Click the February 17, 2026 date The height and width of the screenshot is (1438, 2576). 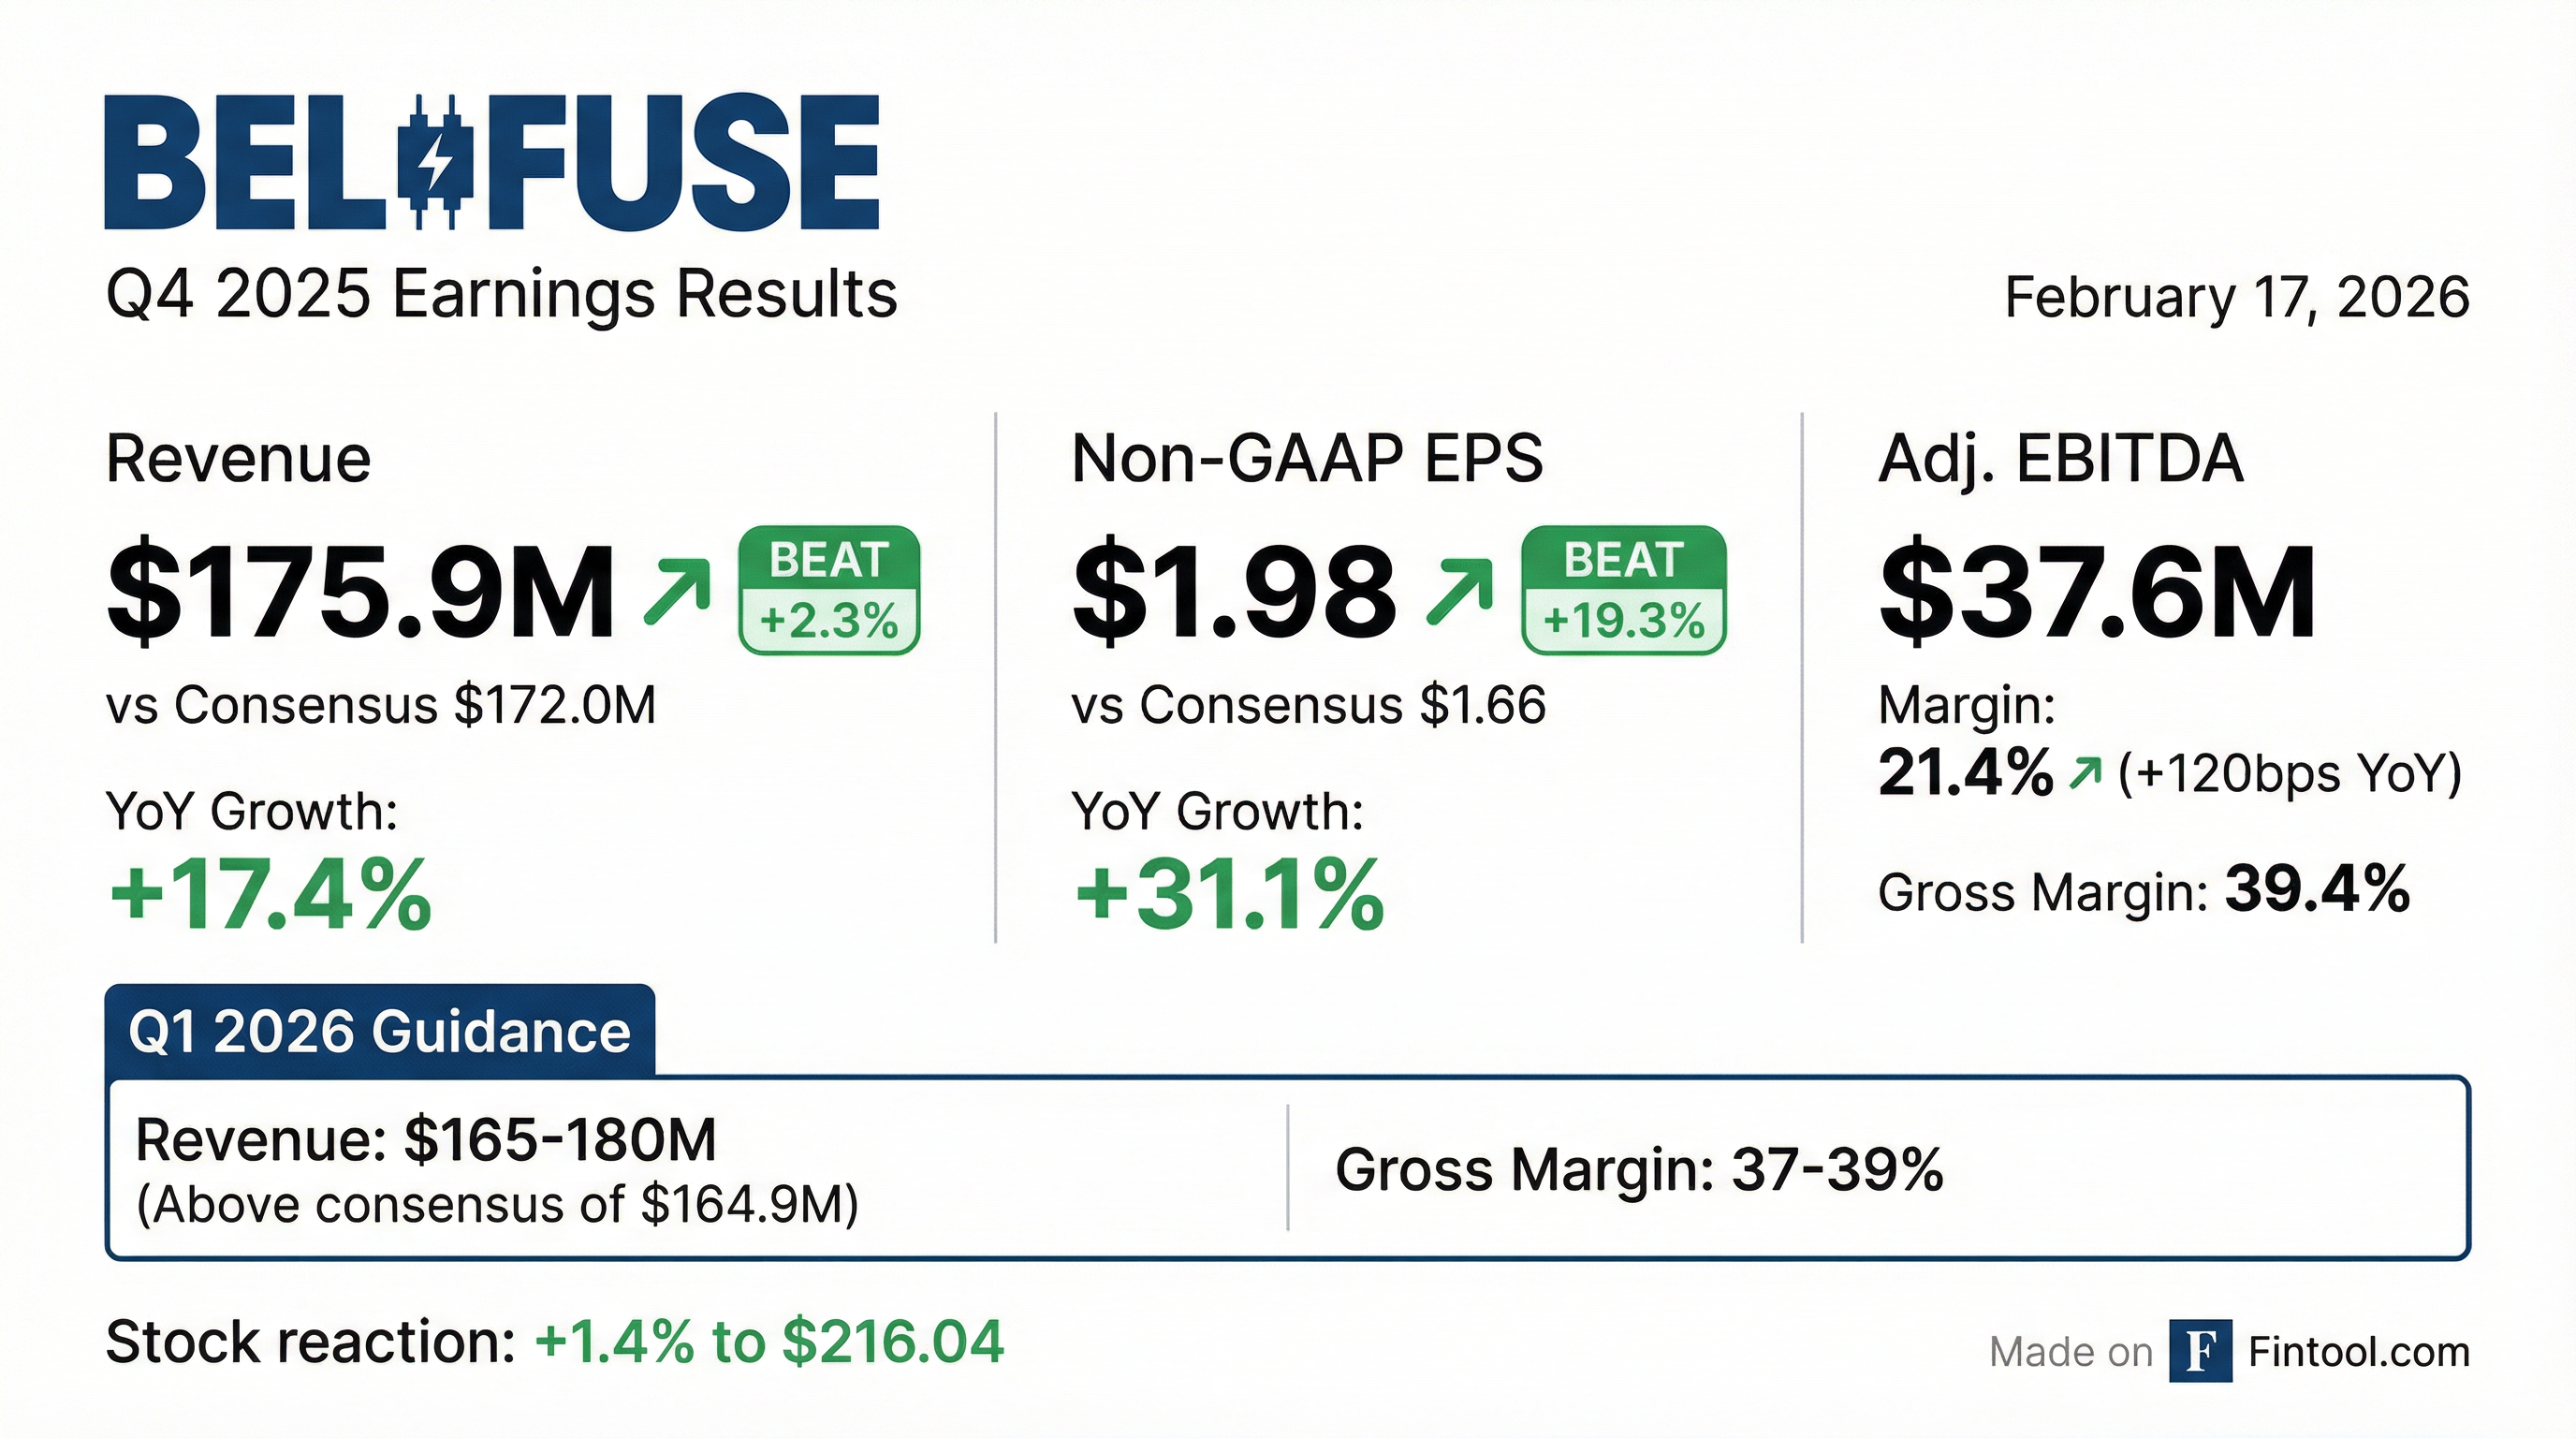click(x=2237, y=297)
